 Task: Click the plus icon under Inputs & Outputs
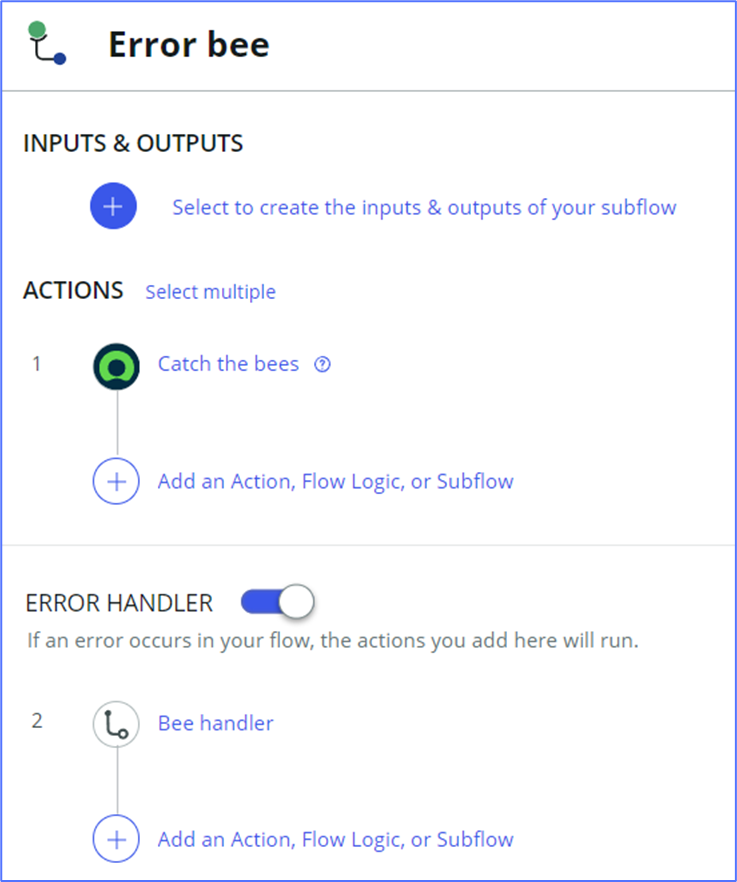pyautogui.click(x=113, y=205)
